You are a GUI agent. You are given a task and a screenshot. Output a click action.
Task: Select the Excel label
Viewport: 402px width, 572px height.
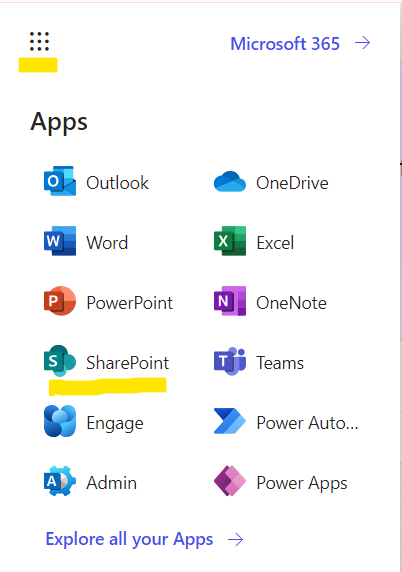[275, 243]
